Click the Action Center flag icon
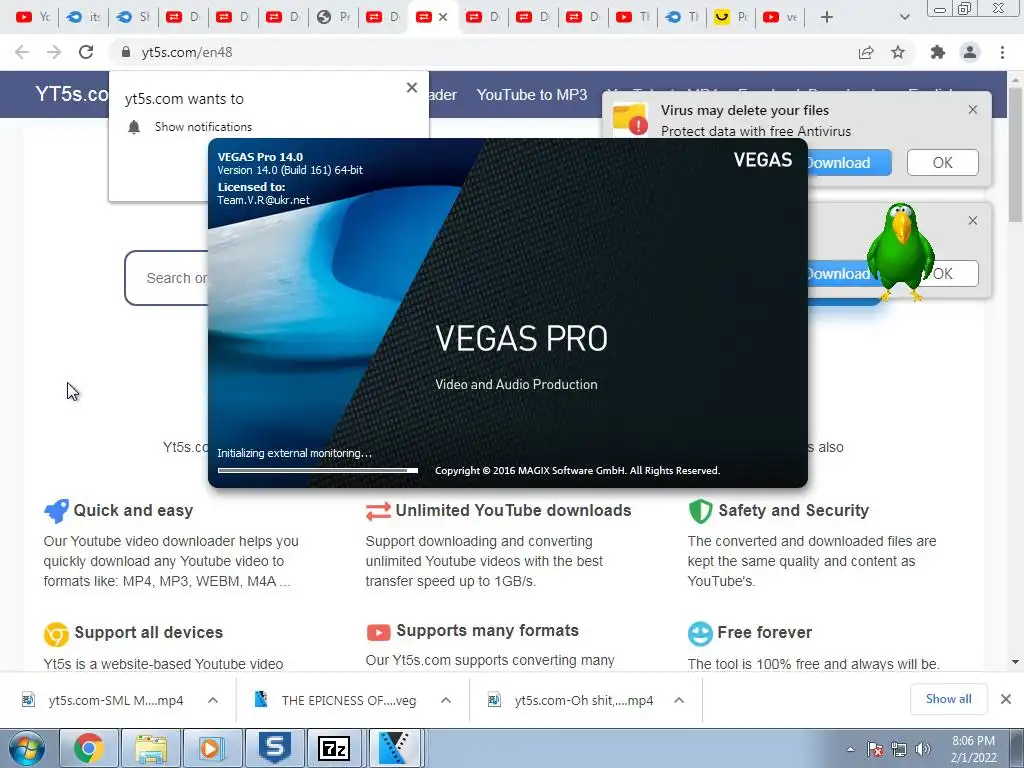This screenshot has width=1024, height=768. (x=874, y=749)
